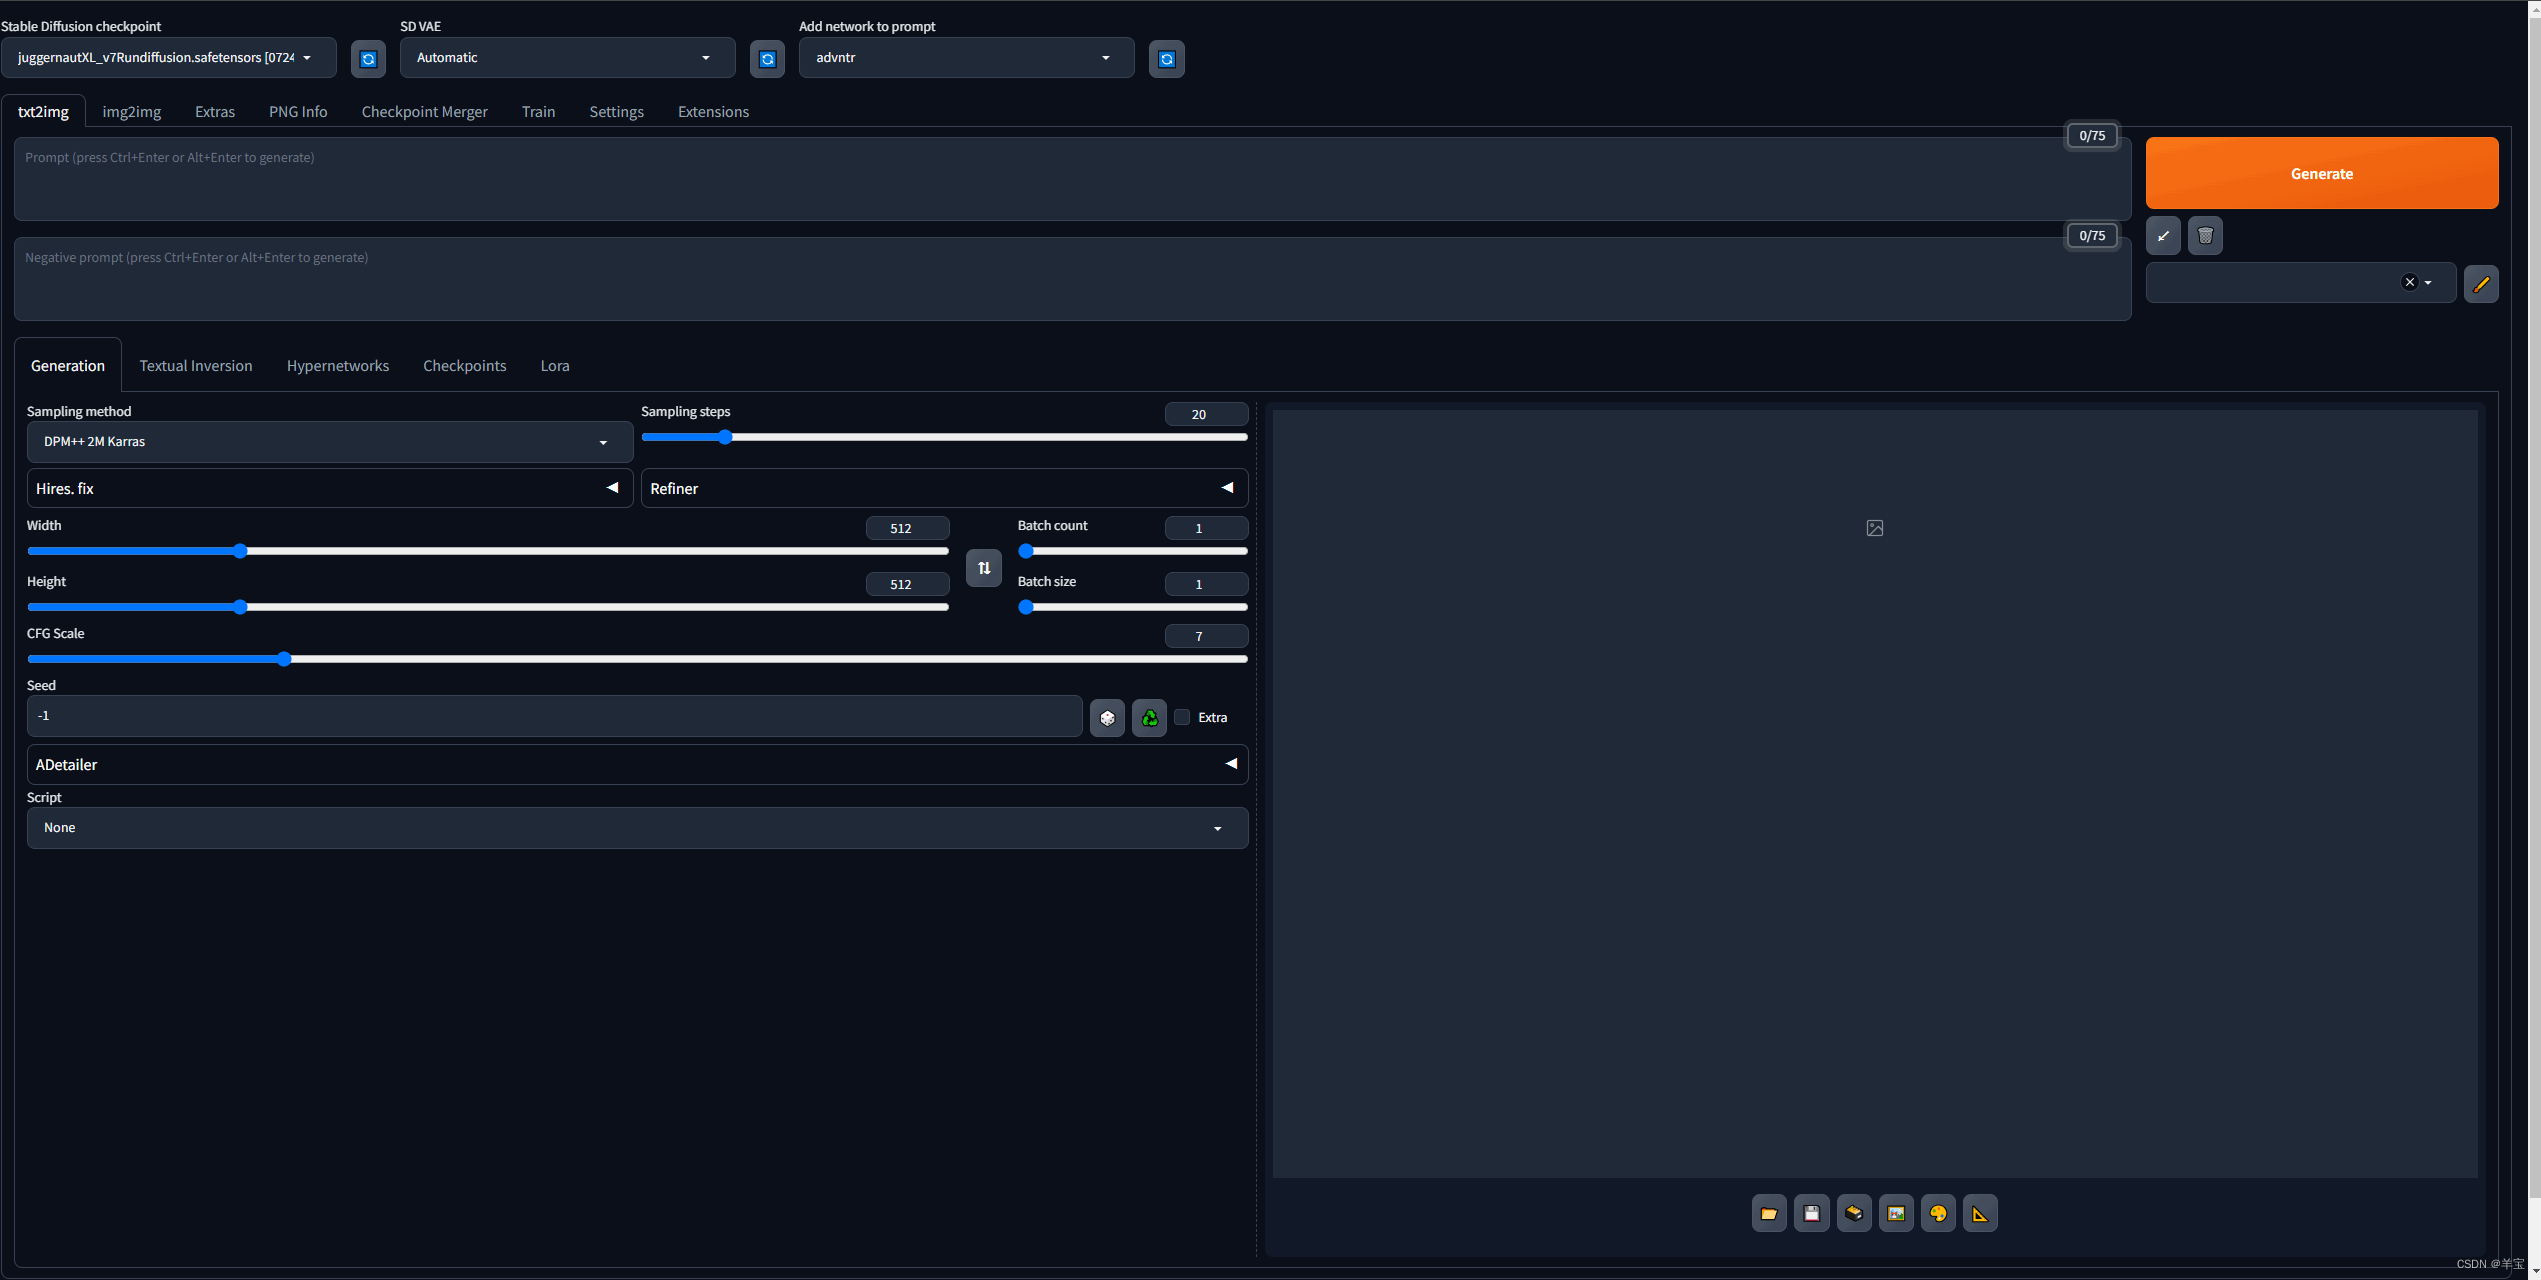
Task: Click the refresh VAE settings icon
Action: [x=765, y=57]
